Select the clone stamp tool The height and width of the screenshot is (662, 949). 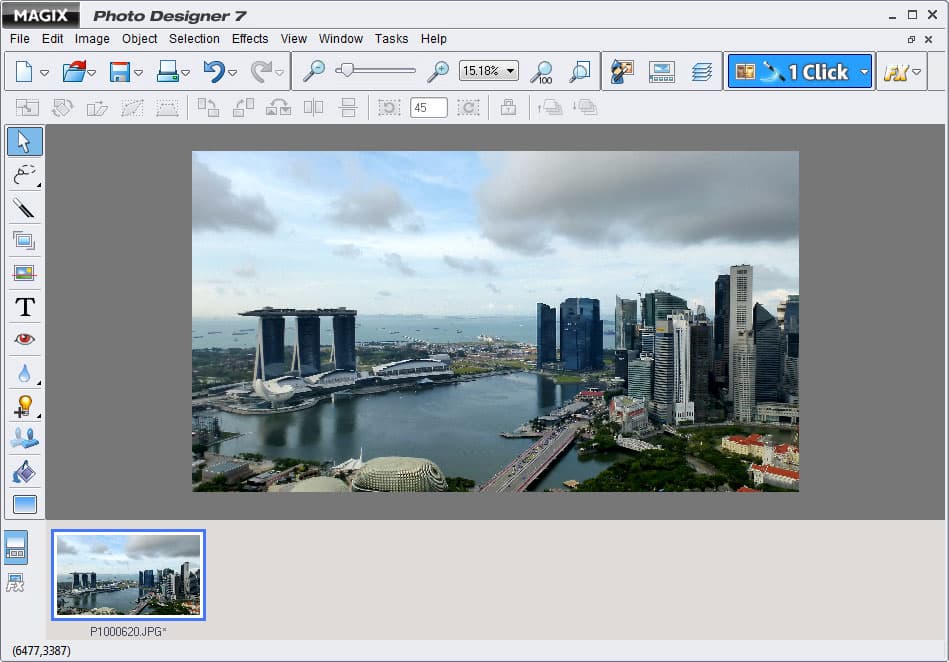coord(25,438)
